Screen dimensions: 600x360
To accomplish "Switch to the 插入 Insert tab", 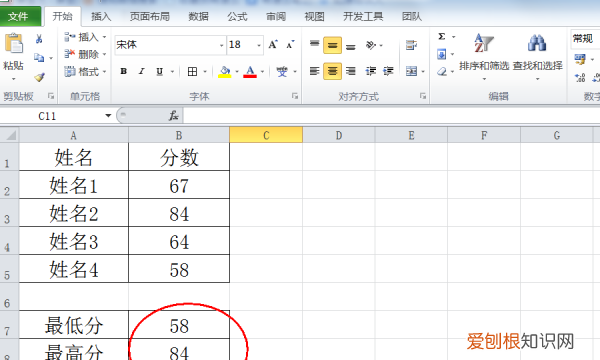I will [x=101, y=16].
